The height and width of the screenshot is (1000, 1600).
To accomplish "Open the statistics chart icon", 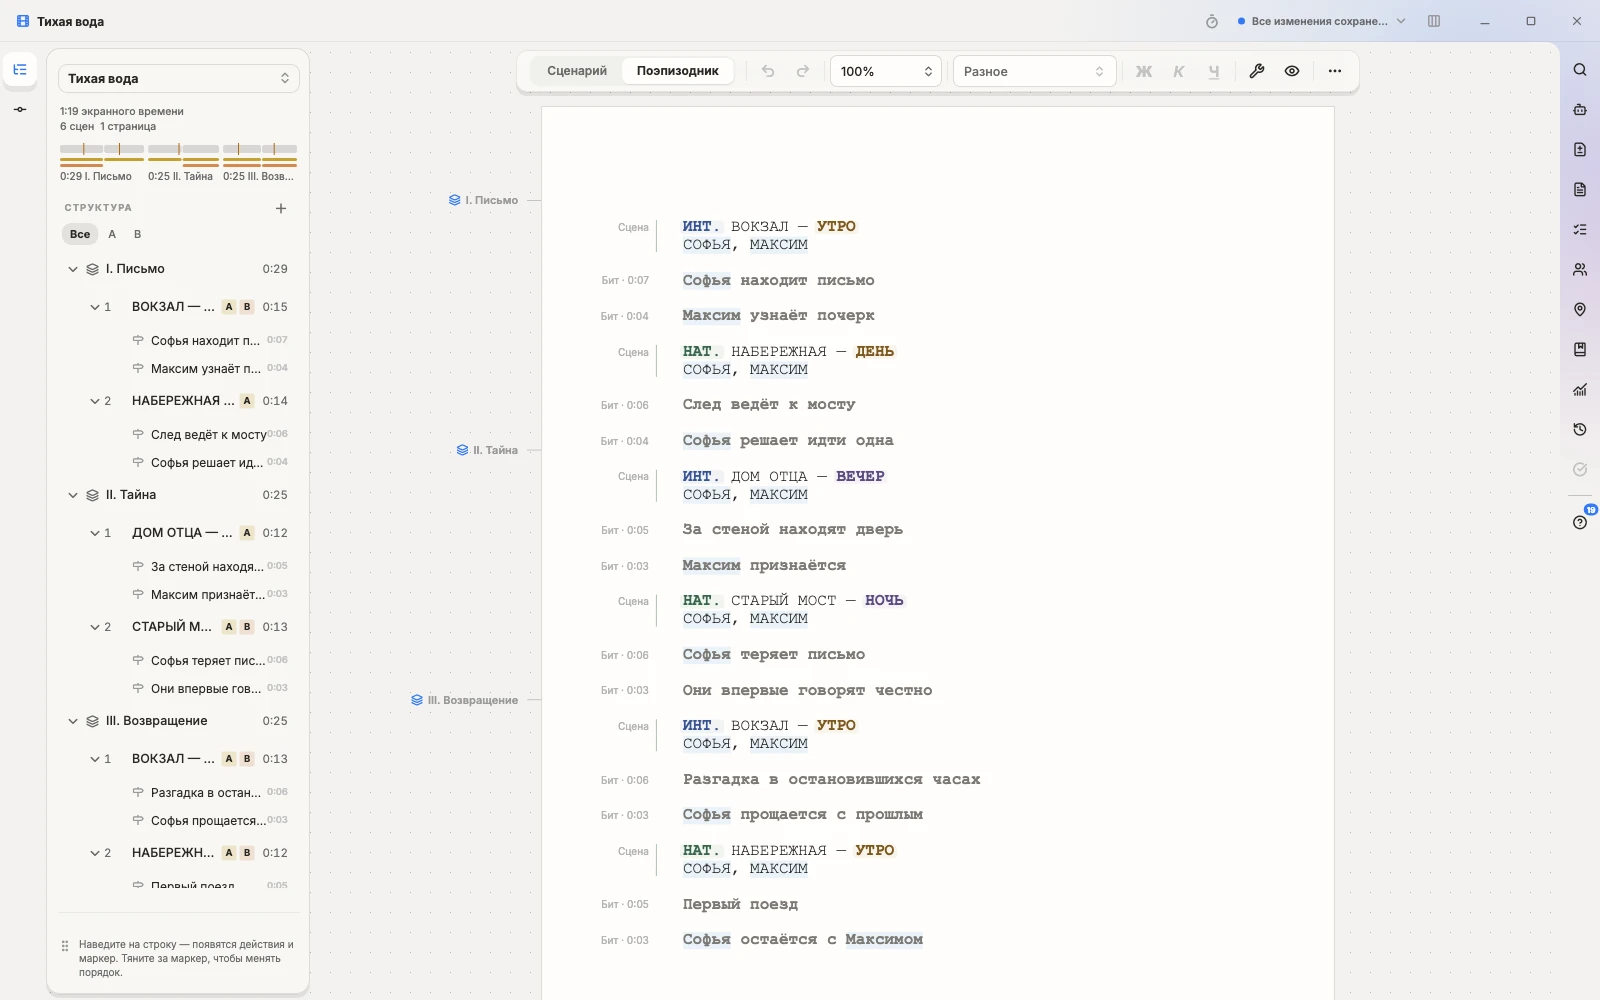I will tap(1580, 390).
